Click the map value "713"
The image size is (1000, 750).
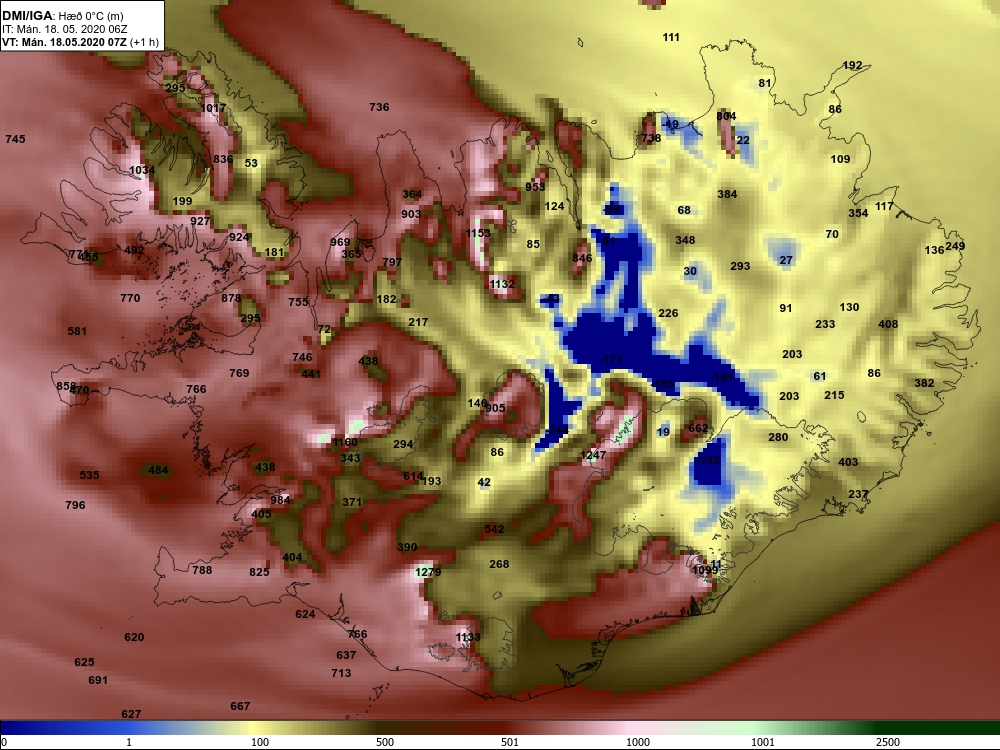[341, 672]
